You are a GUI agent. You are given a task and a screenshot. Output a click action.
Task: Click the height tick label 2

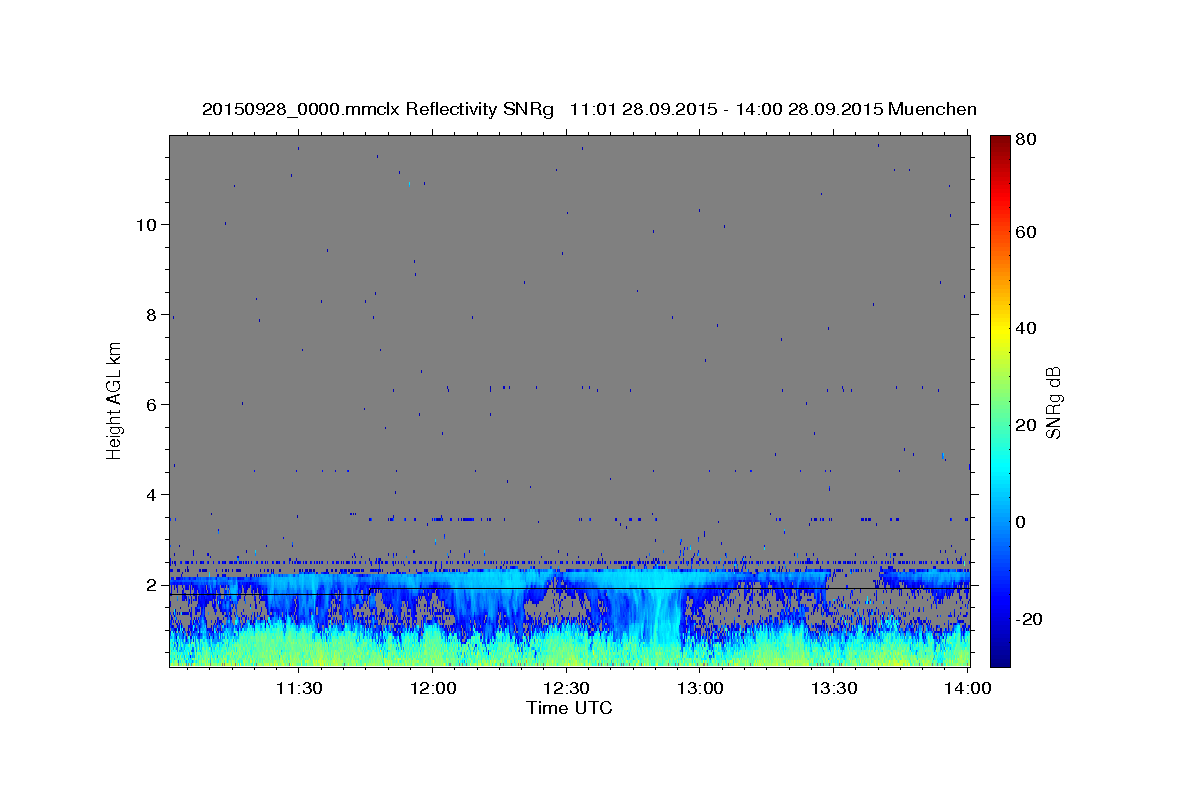(x=152, y=584)
